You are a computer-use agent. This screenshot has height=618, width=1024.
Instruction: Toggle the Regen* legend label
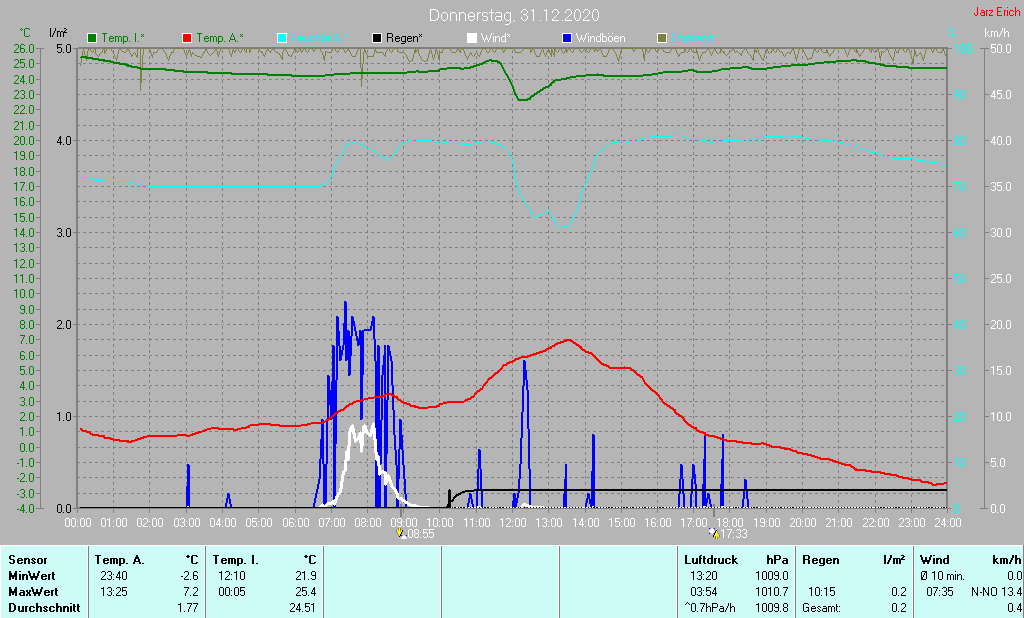pyautogui.click(x=404, y=39)
